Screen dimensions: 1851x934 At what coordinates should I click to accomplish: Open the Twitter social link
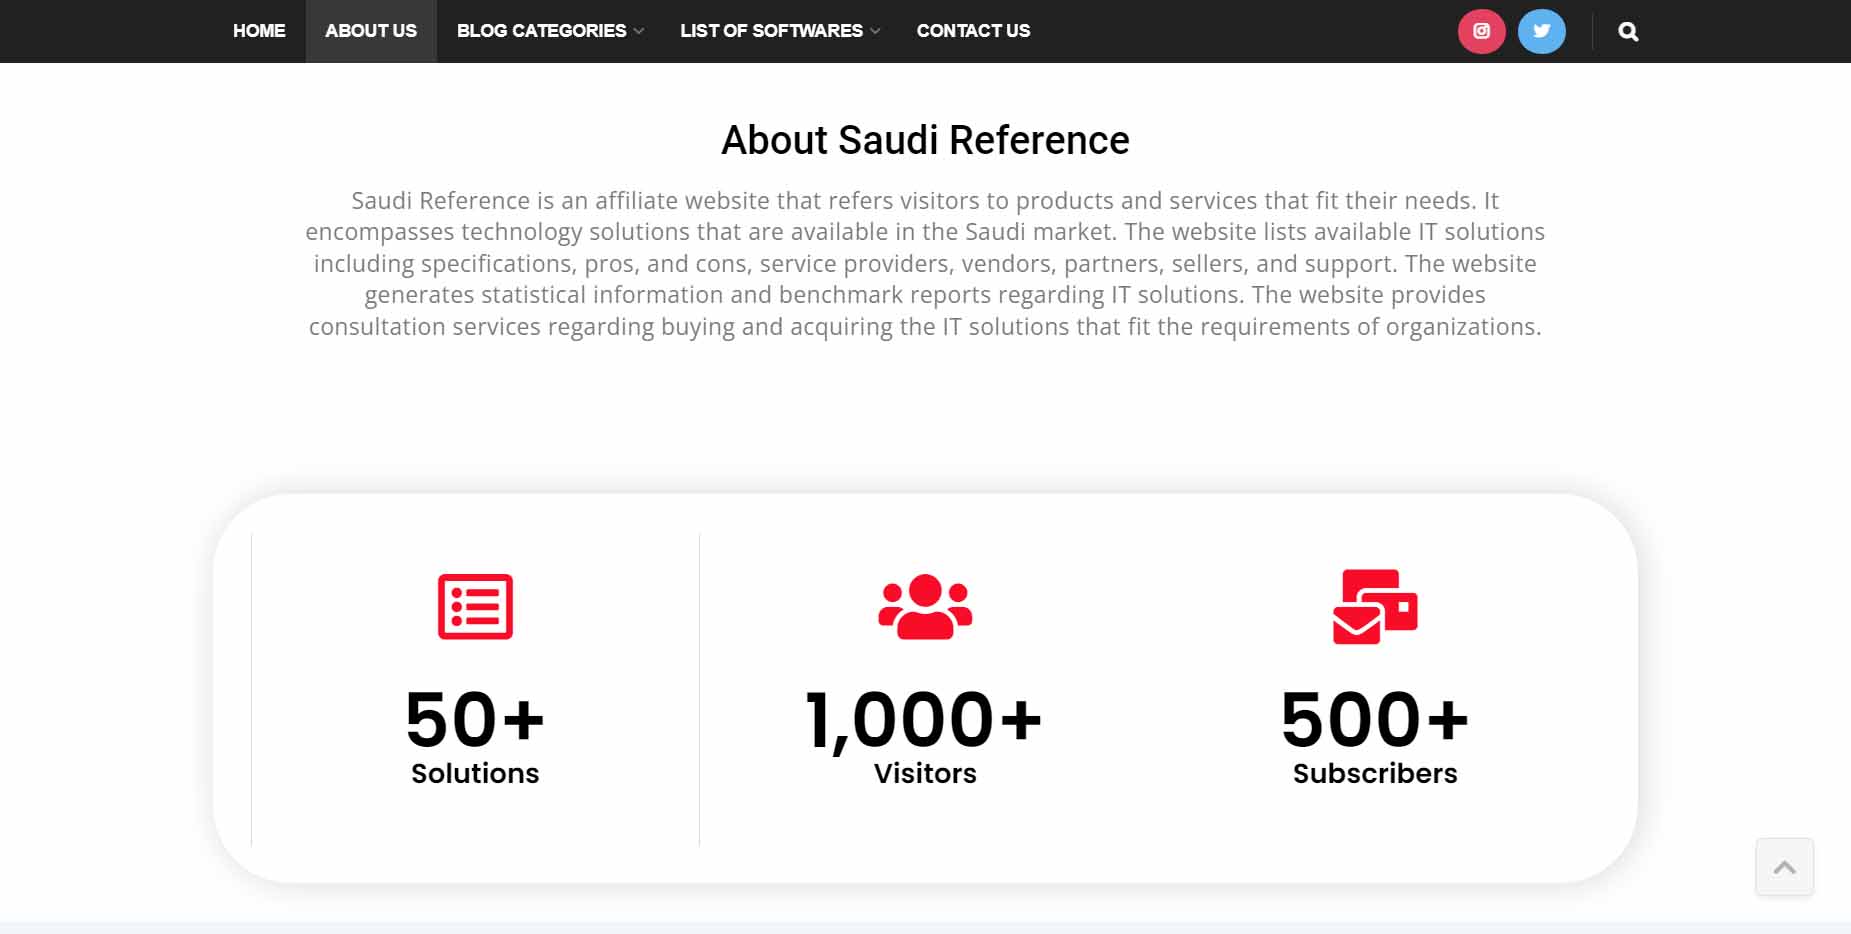tap(1541, 31)
